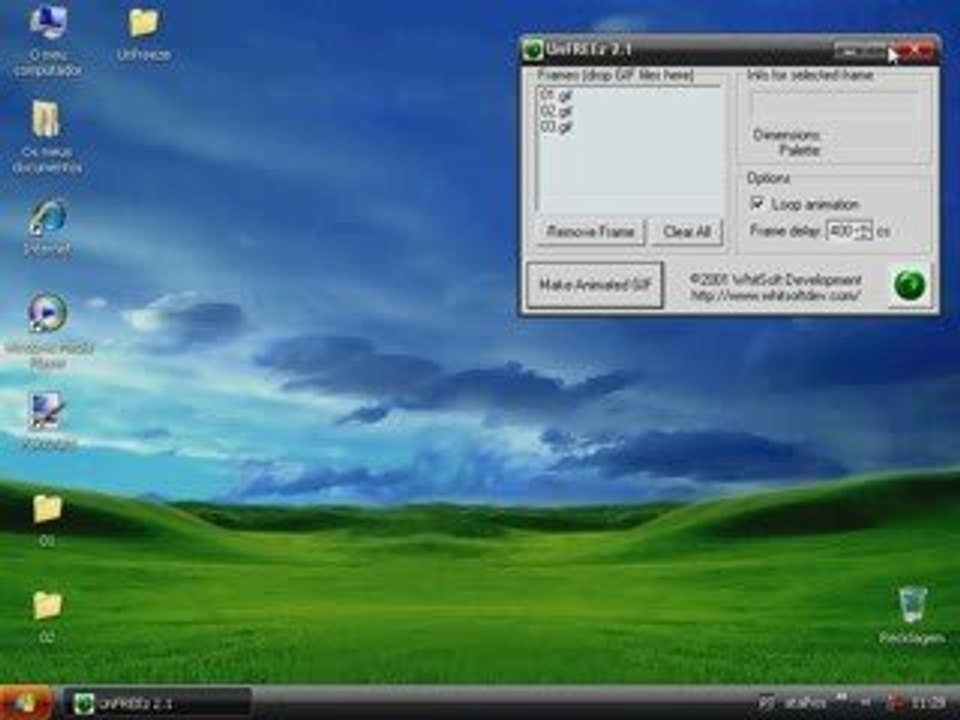The height and width of the screenshot is (720, 960).
Task: Activate the UnFREEz 2.1 taskbar button
Action: coord(158,703)
